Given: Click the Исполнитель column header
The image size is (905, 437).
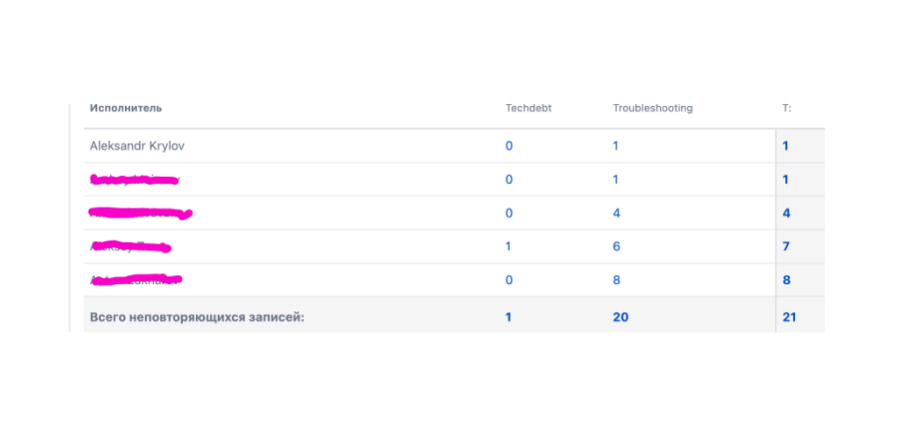Looking at the screenshot, I should coord(126,108).
